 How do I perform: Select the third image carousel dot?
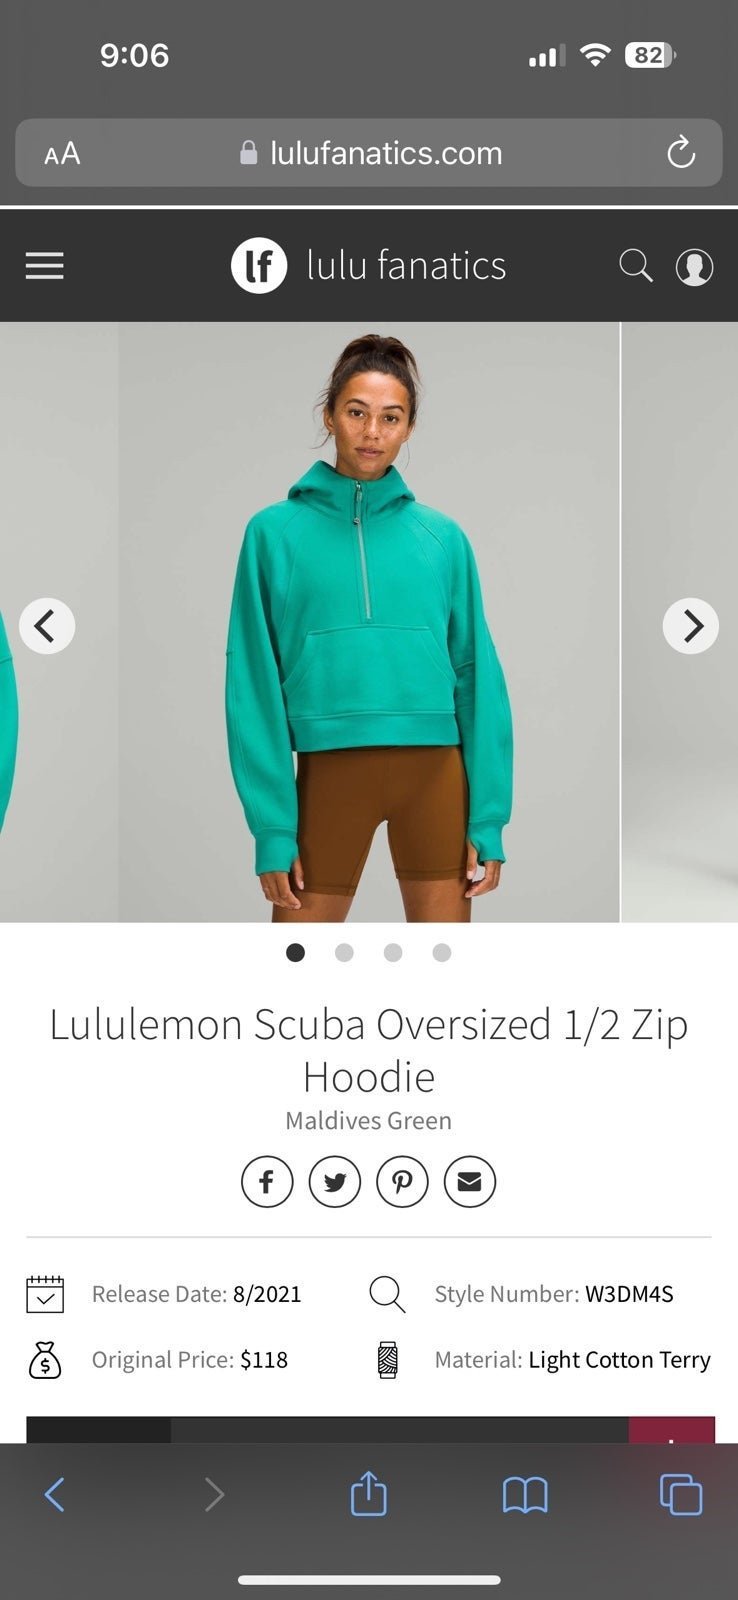393,952
